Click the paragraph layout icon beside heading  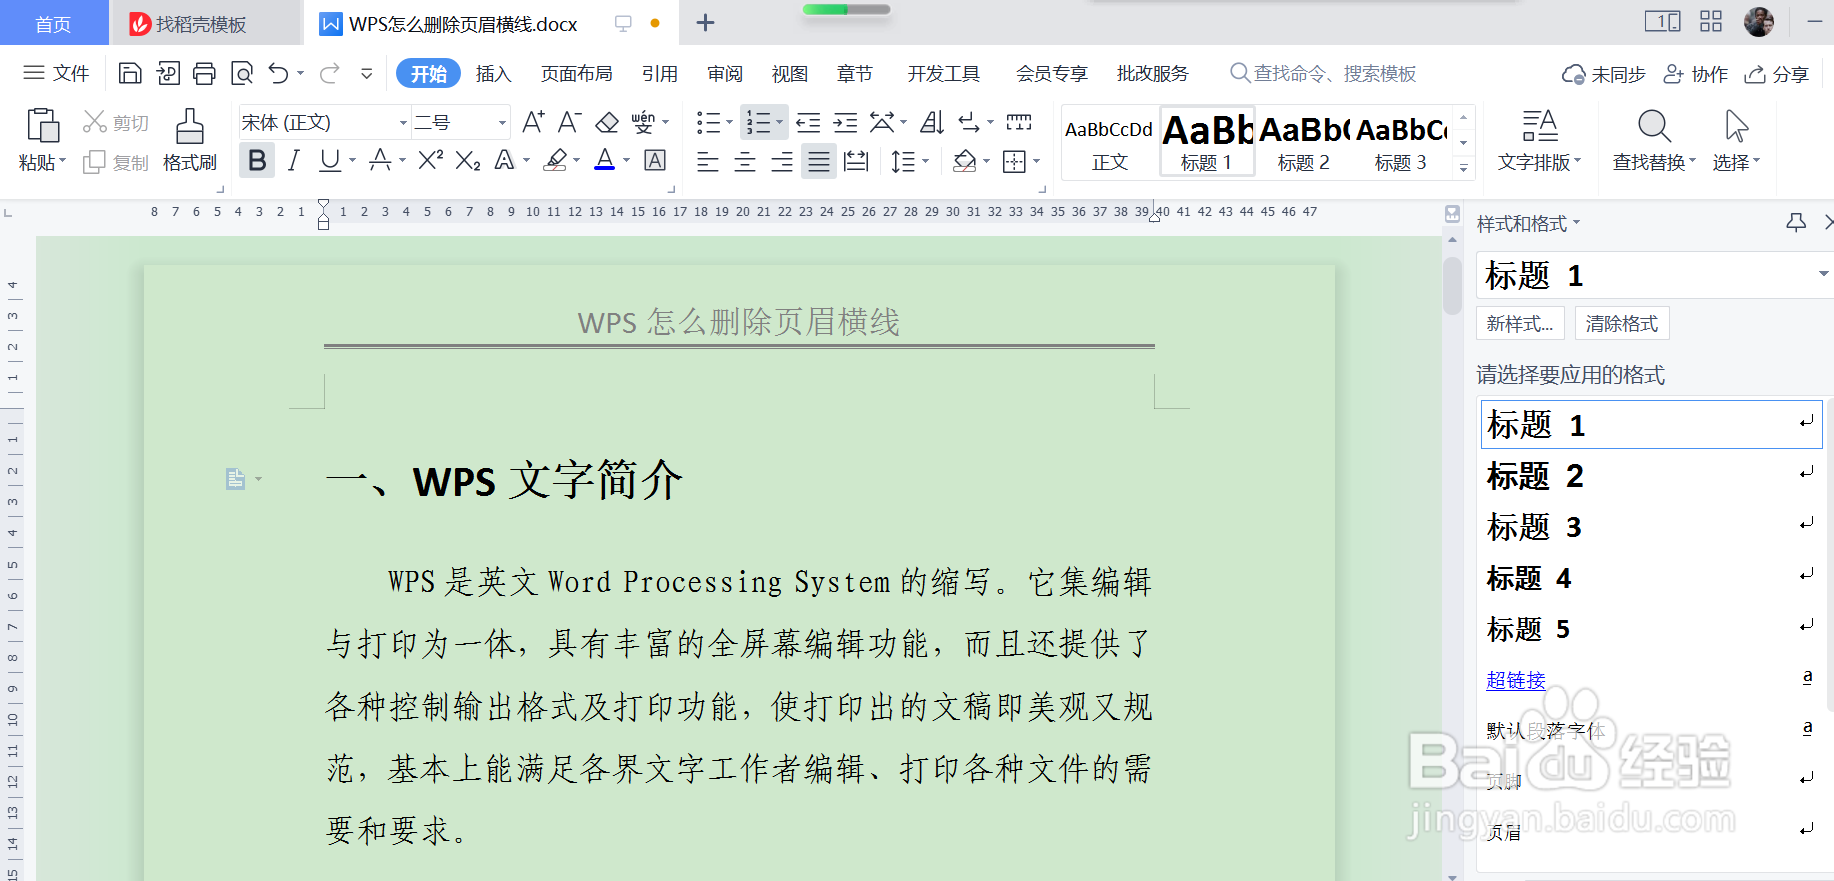click(235, 479)
